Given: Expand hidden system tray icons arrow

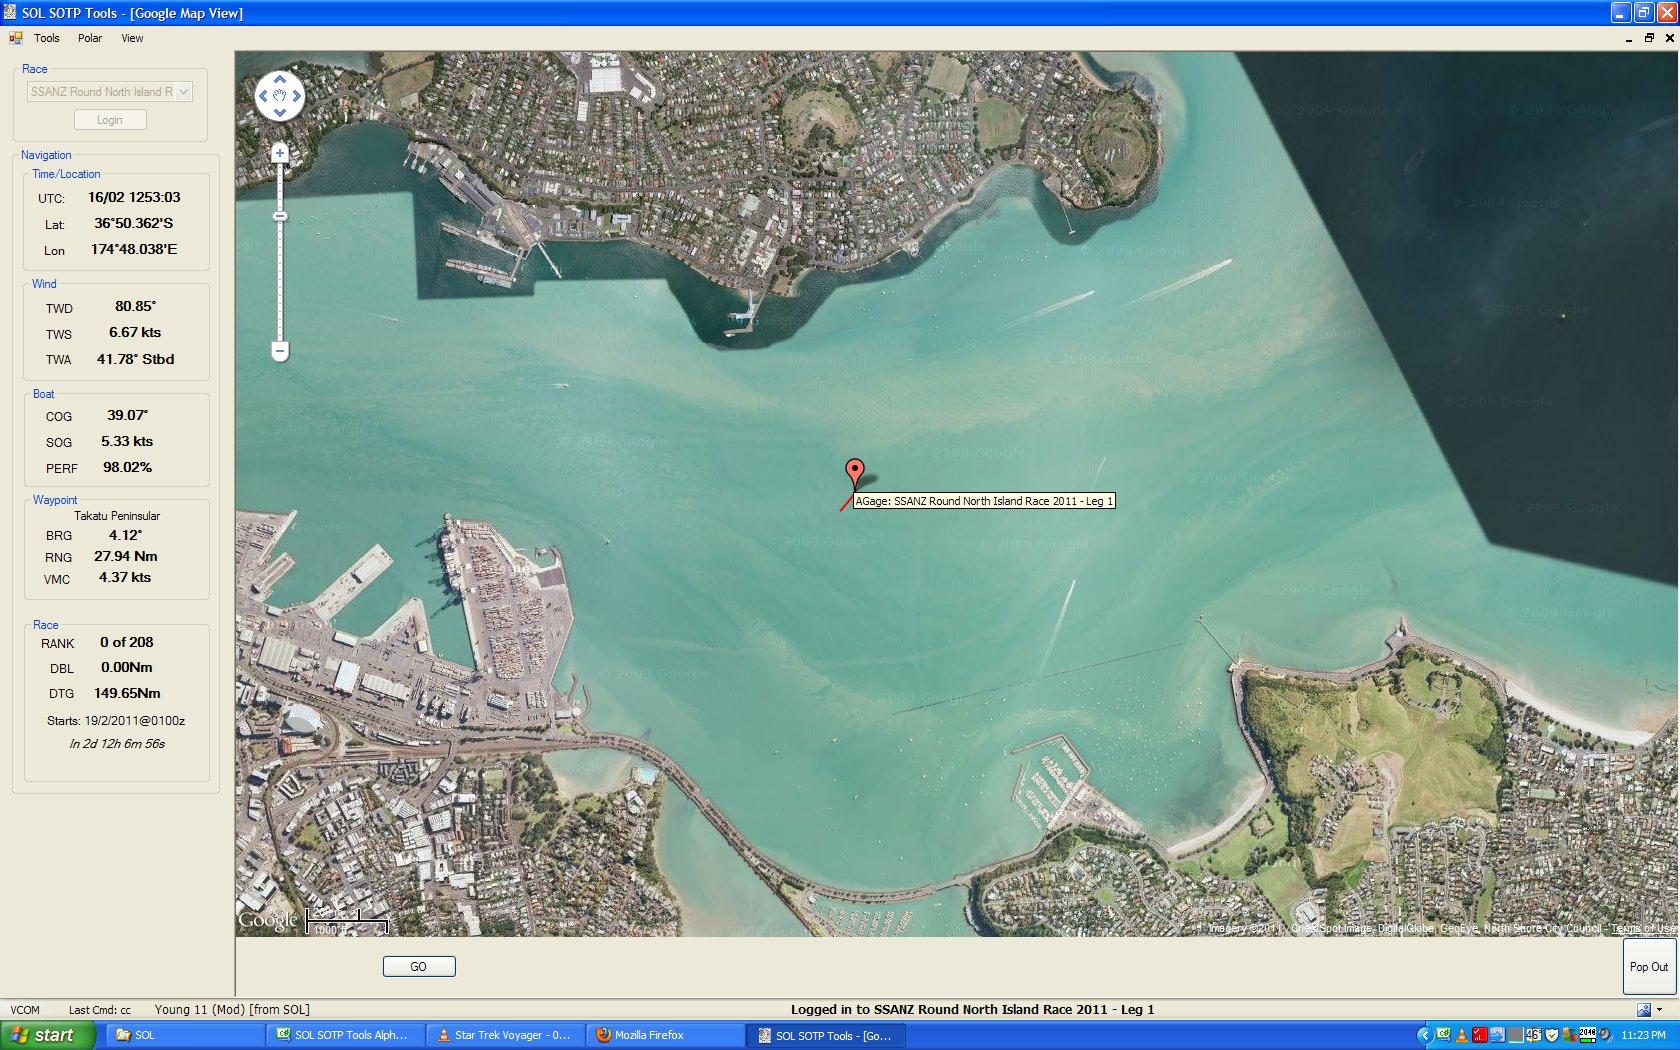Looking at the screenshot, I should click(x=1425, y=1035).
